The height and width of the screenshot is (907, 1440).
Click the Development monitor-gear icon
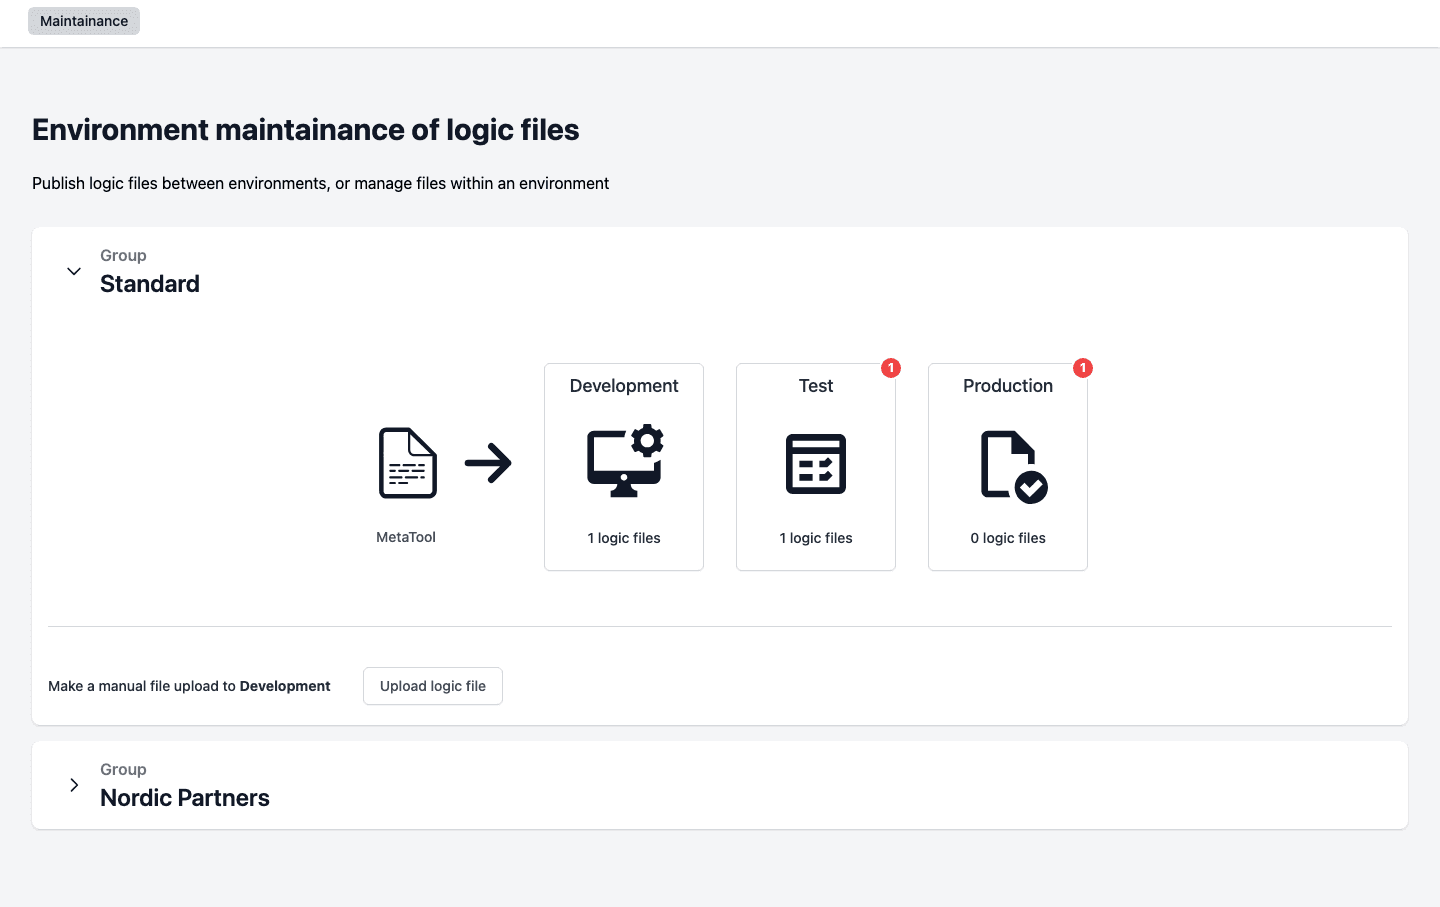[x=625, y=461]
